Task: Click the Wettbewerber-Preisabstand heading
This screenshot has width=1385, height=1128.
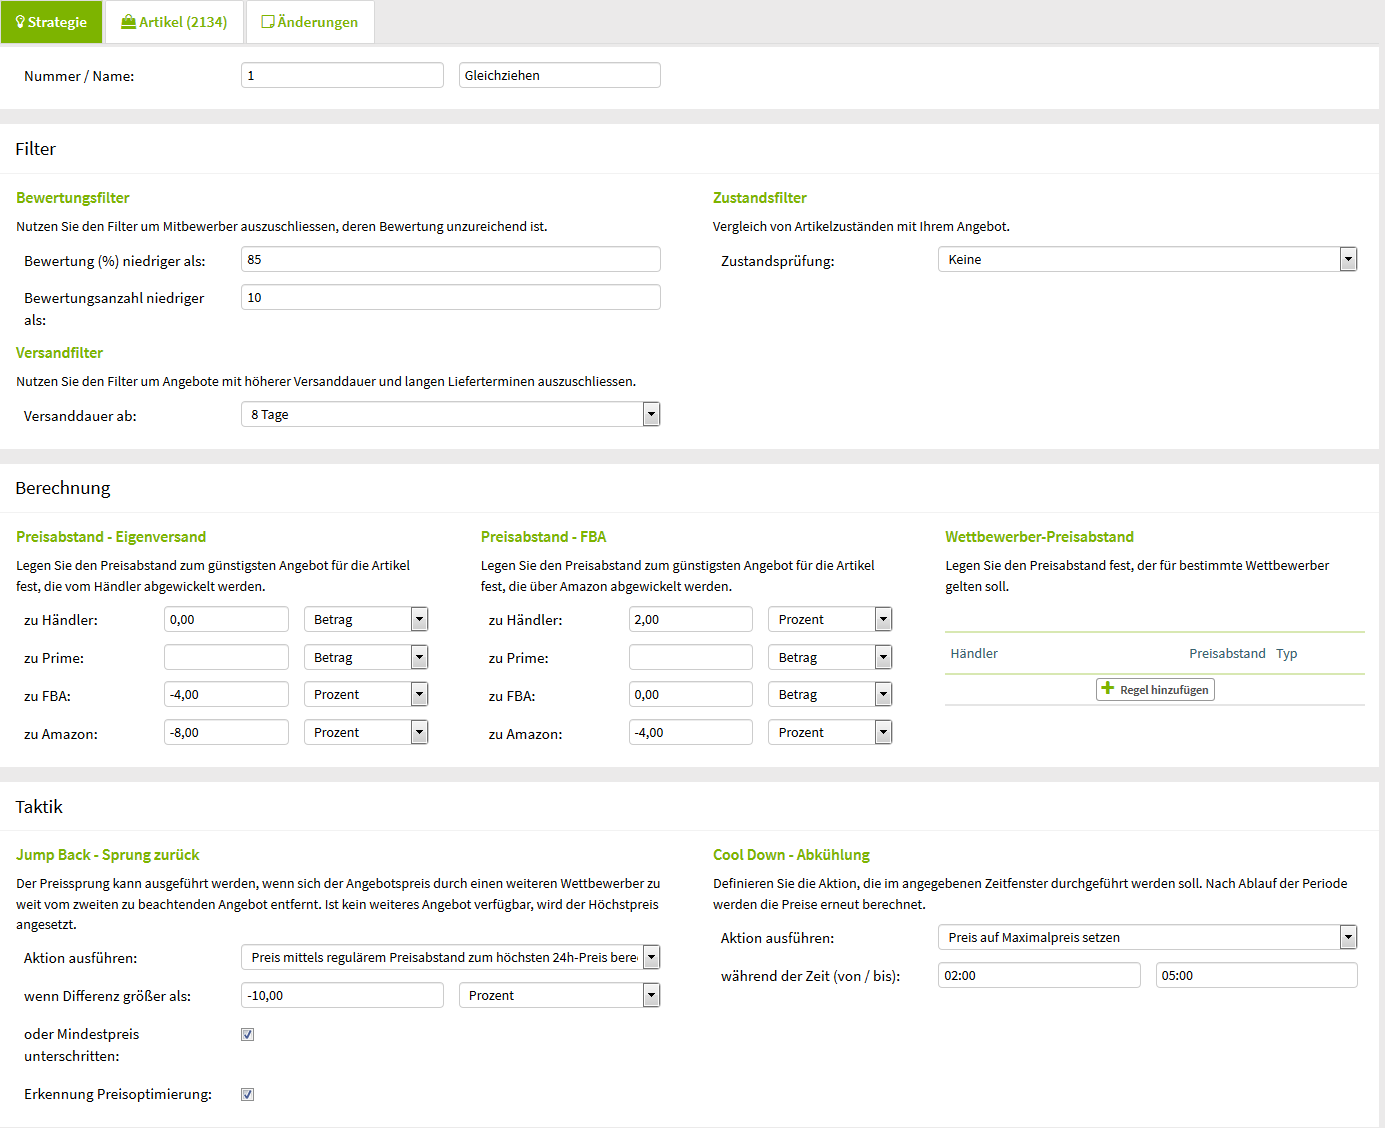Action: pos(1039,537)
